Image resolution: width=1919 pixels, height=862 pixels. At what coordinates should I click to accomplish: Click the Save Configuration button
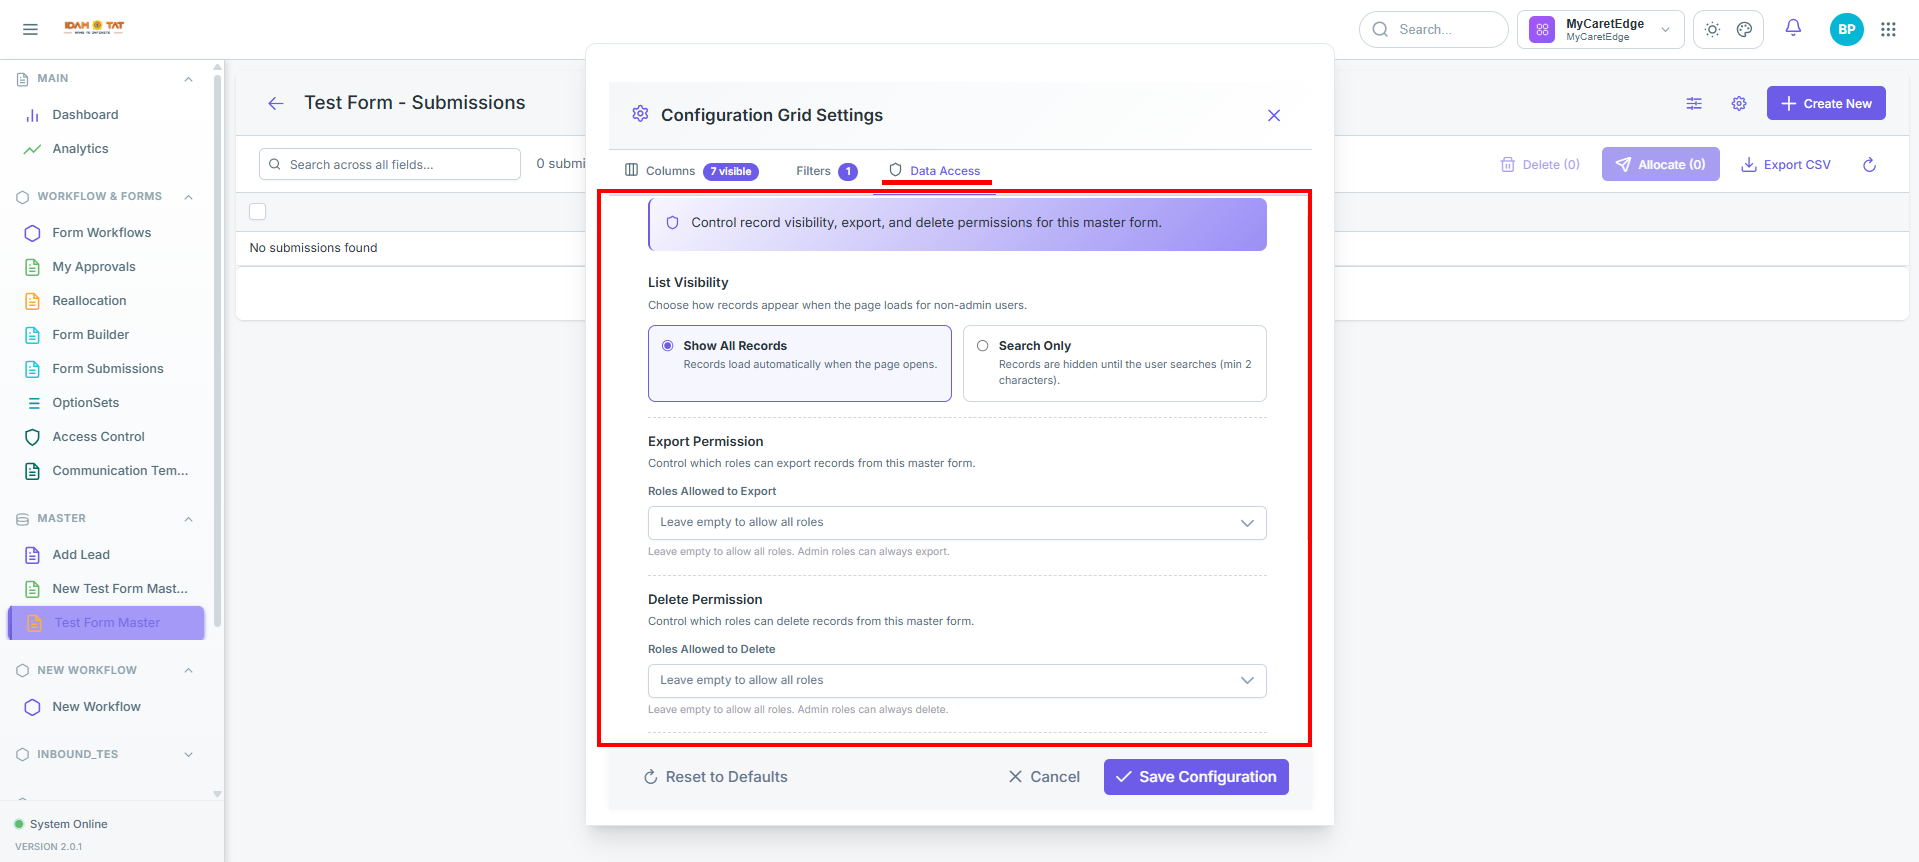point(1196,777)
